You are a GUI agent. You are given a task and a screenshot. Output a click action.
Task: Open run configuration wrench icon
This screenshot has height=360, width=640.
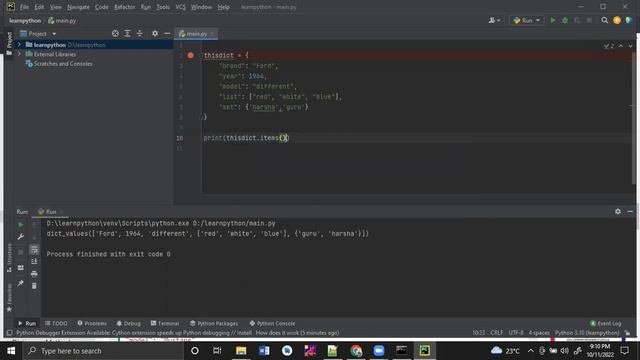(20, 237)
